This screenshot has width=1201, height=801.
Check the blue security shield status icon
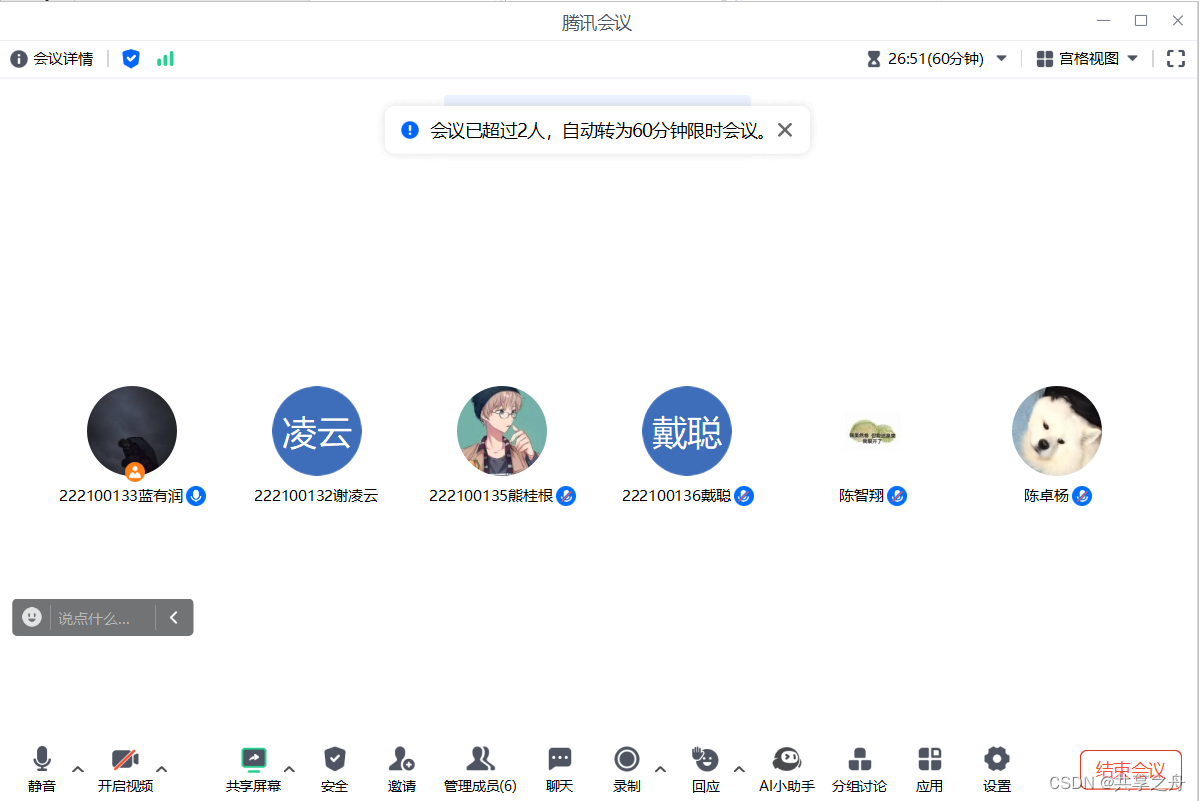131,59
